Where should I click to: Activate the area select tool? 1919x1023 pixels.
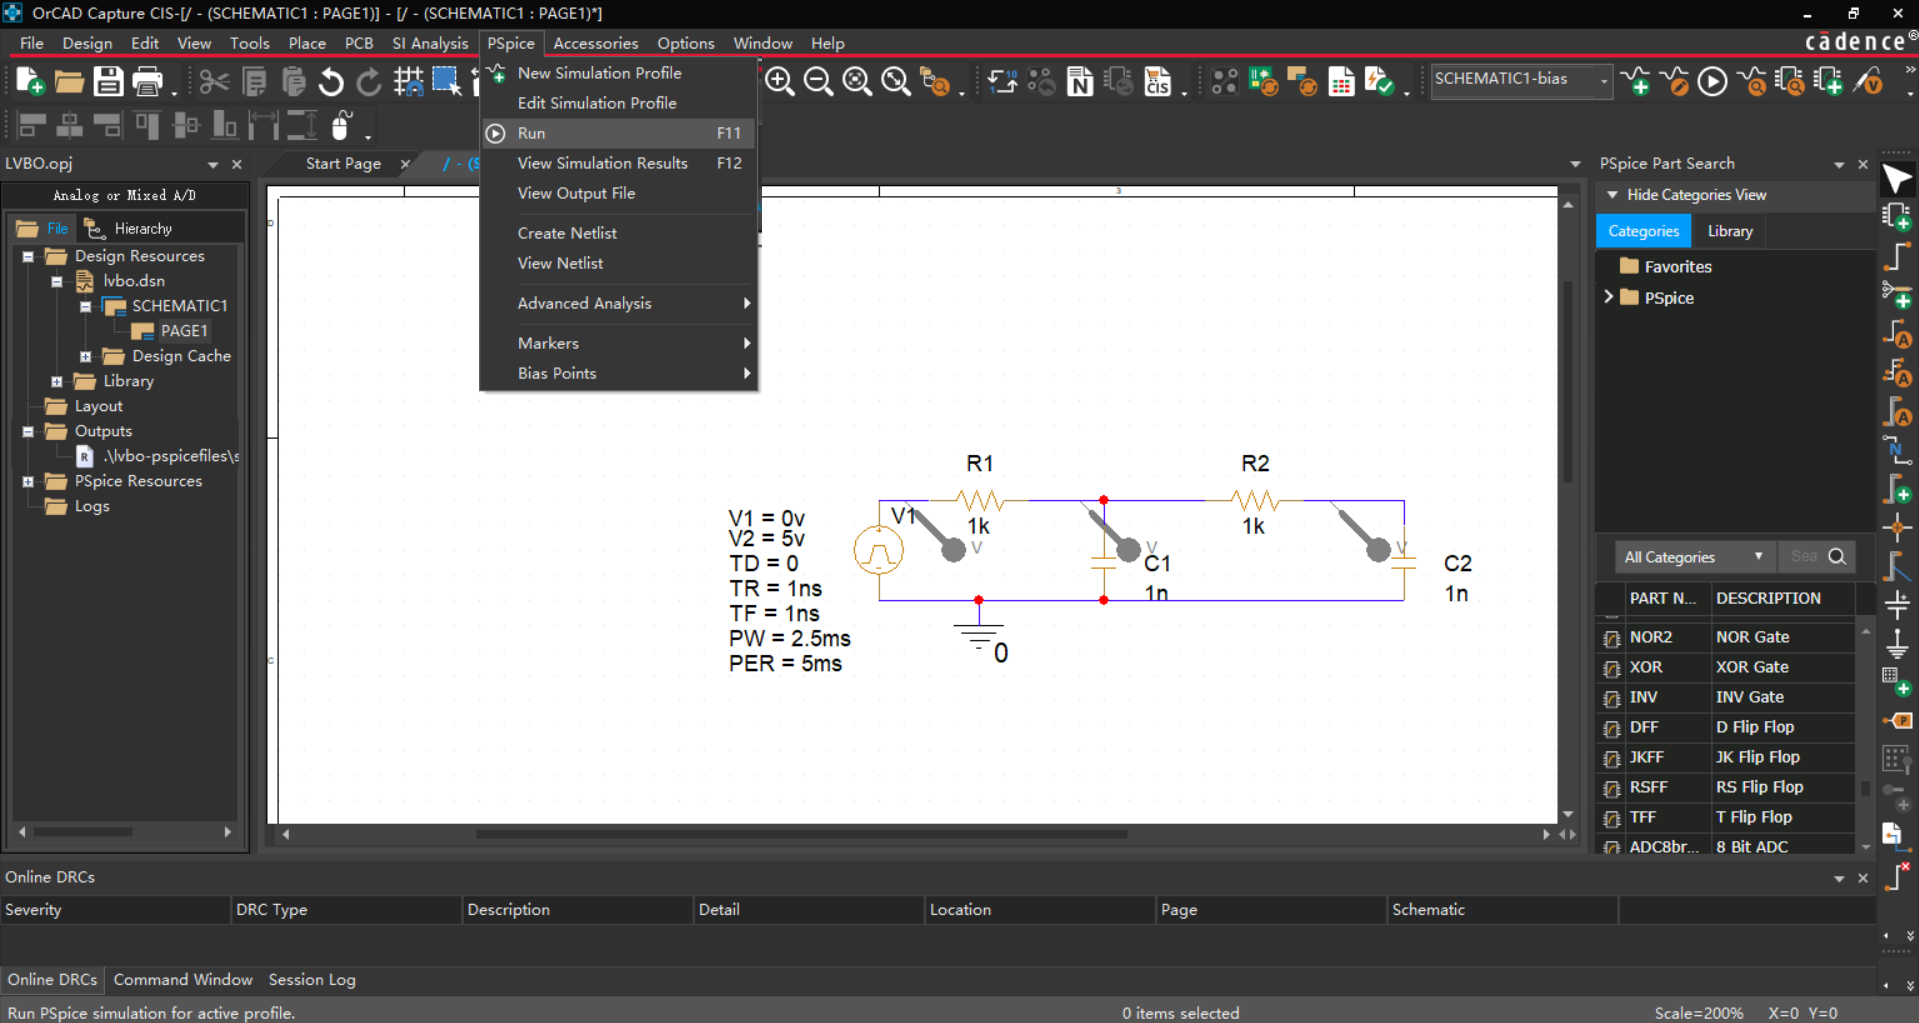(x=446, y=81)
